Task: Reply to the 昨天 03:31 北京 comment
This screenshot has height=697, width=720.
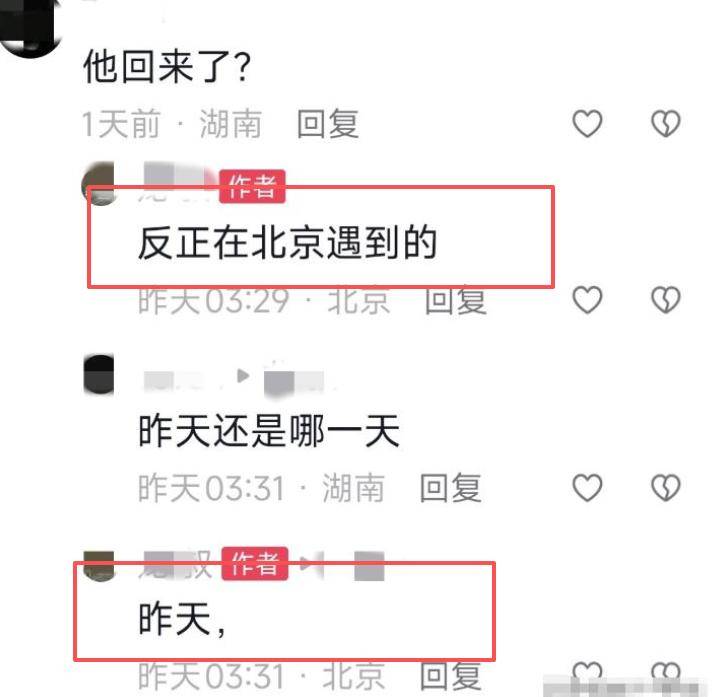Action: [450, 676]
